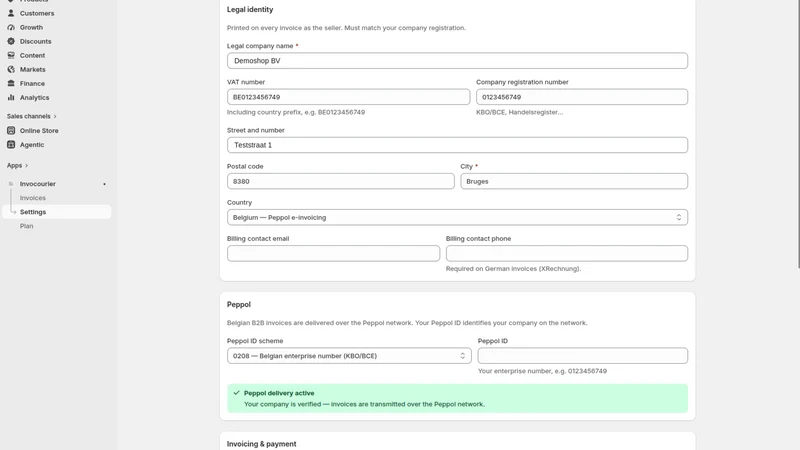Expand the Apps section

point(17,165)
